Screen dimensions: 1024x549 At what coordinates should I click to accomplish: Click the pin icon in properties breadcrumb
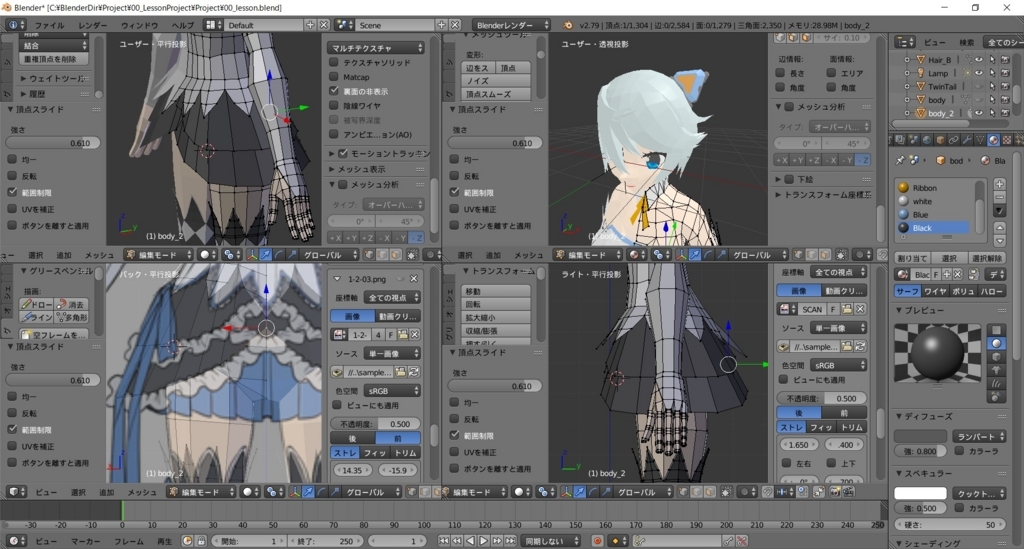pyautogui.click(x=901, y=160)
